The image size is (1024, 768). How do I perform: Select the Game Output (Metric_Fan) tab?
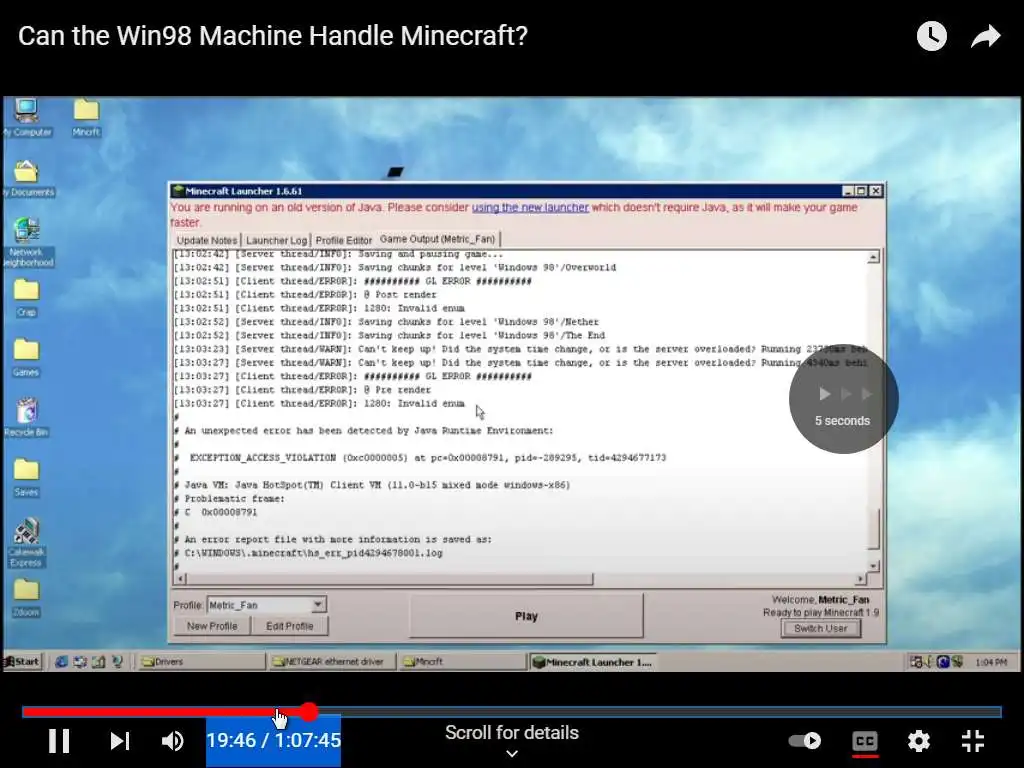coord(438,239)
